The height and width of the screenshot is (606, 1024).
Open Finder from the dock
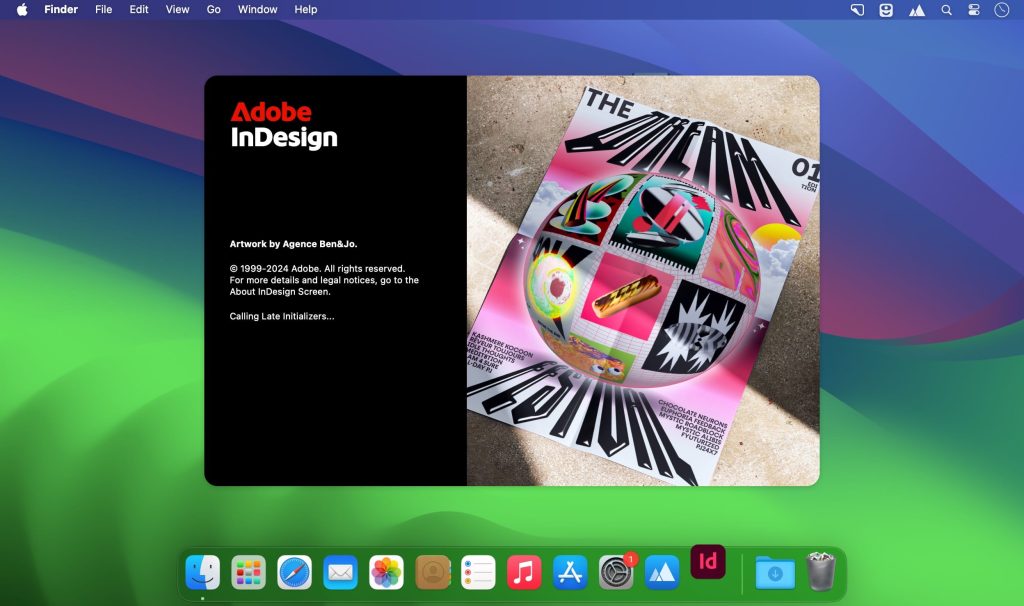click(x=203, y=573)
